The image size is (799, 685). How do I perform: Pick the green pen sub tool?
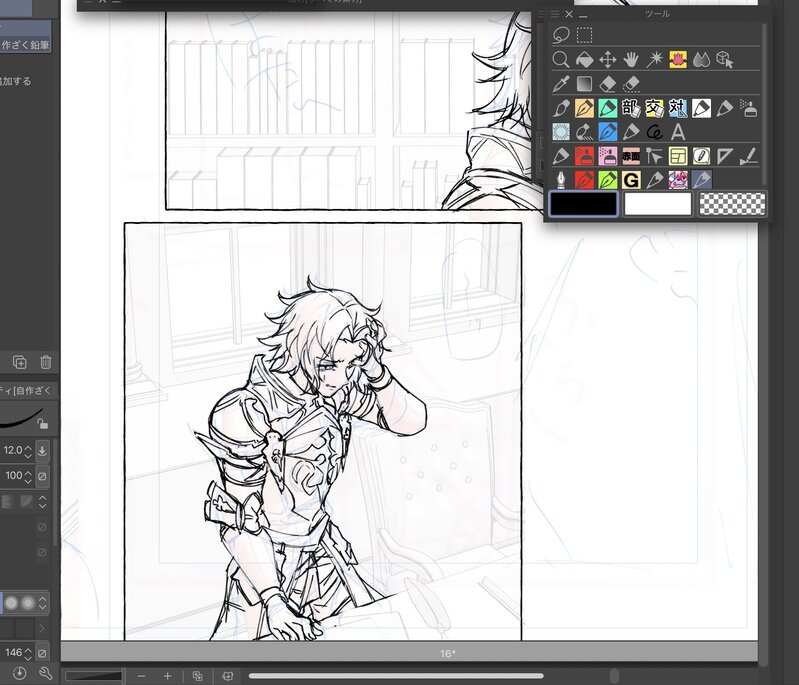[x=607, y=180]
